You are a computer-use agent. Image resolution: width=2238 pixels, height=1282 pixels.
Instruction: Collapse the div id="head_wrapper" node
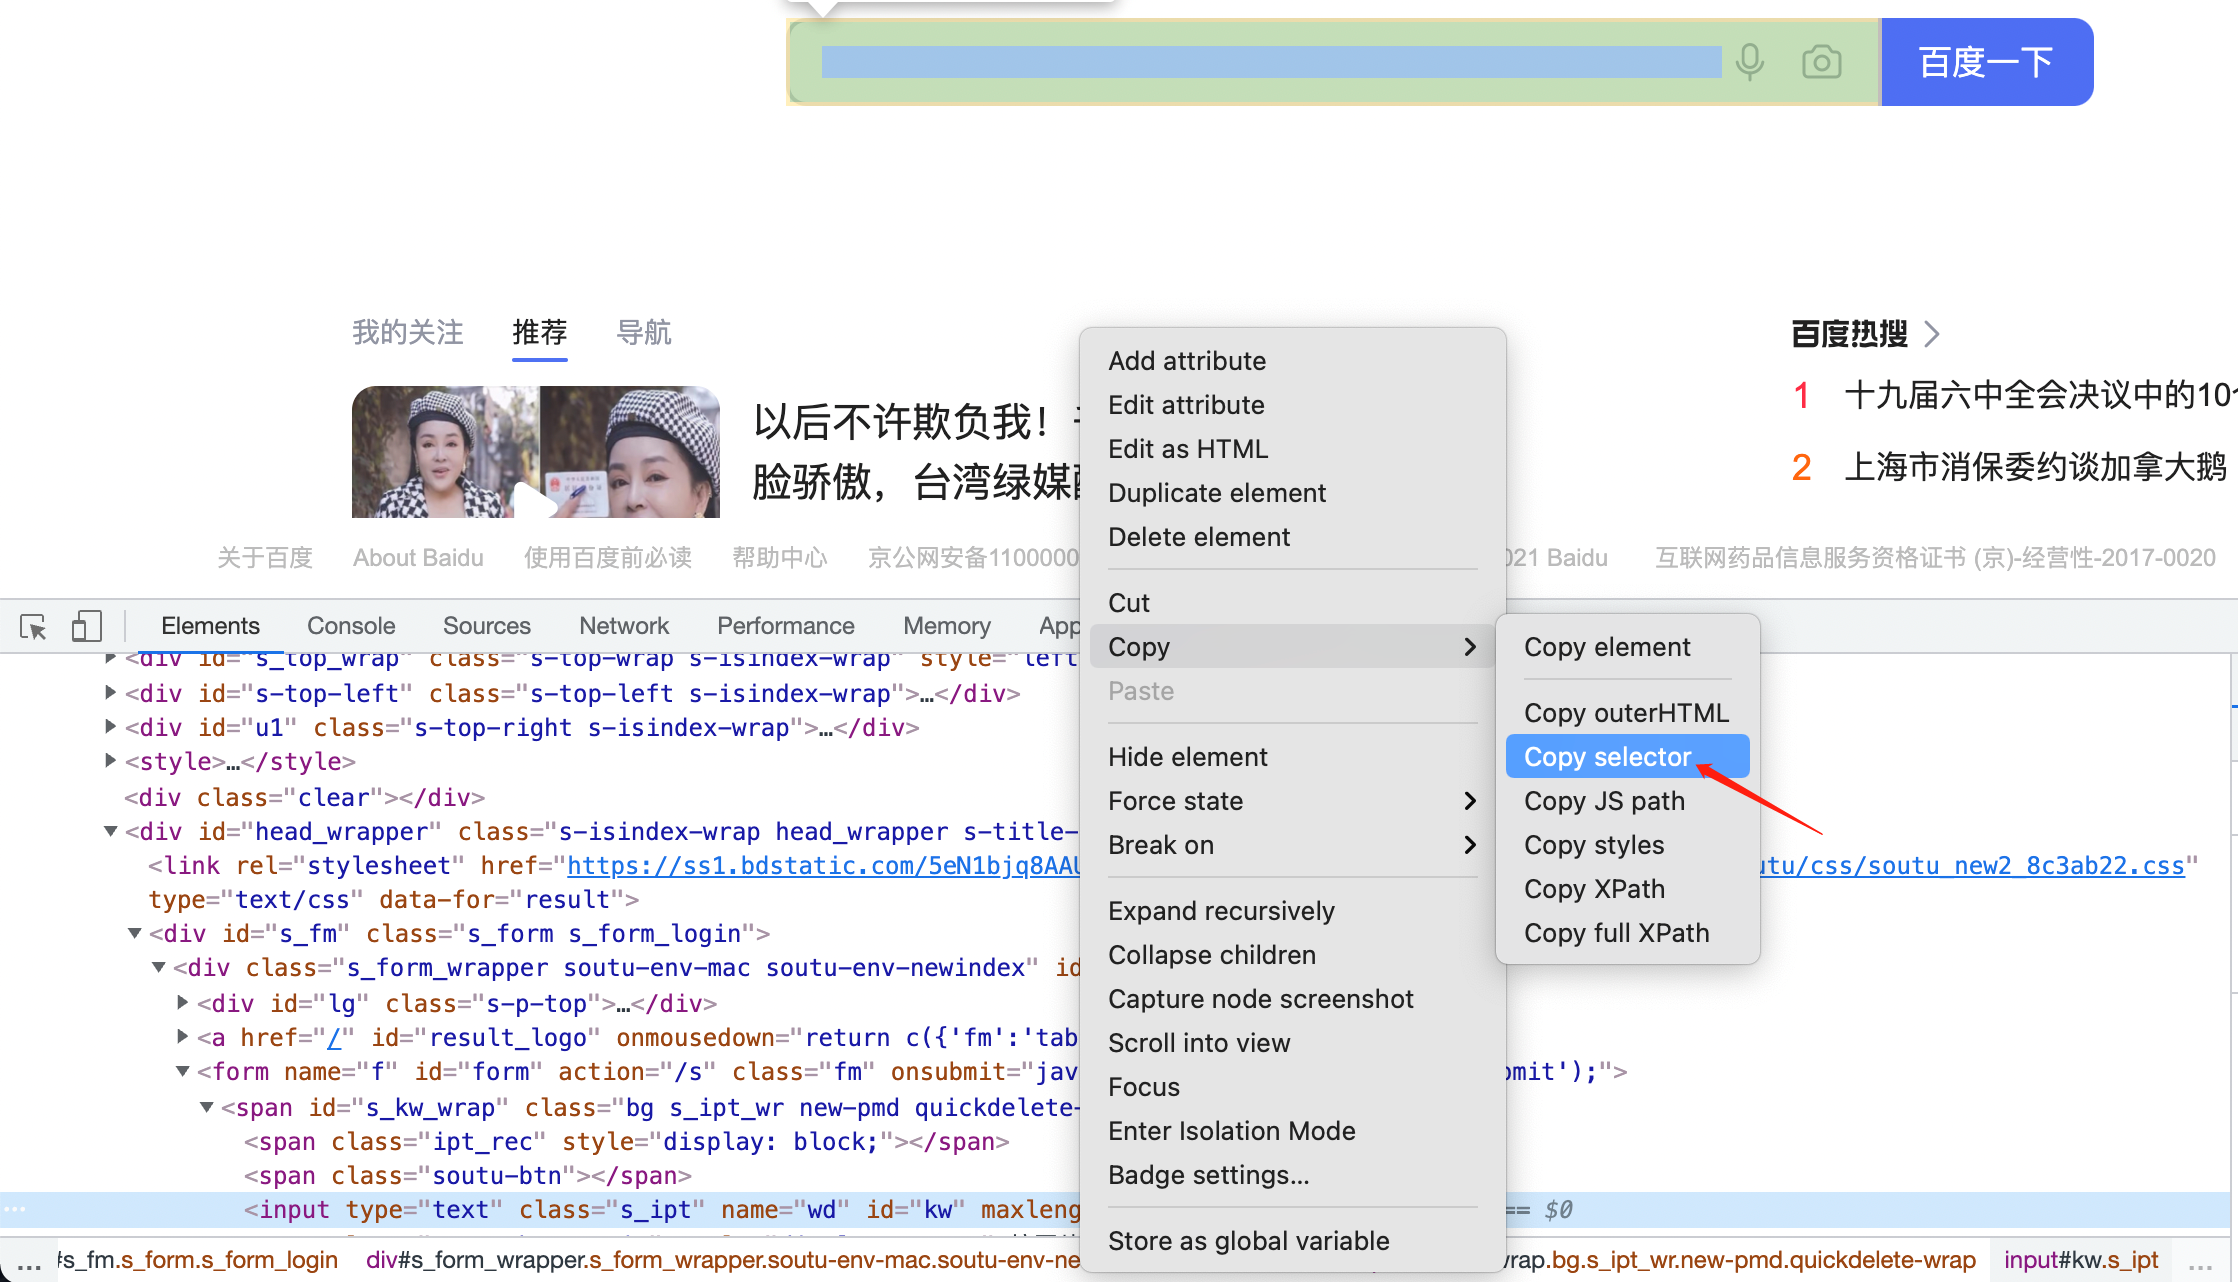coord(111,831)
